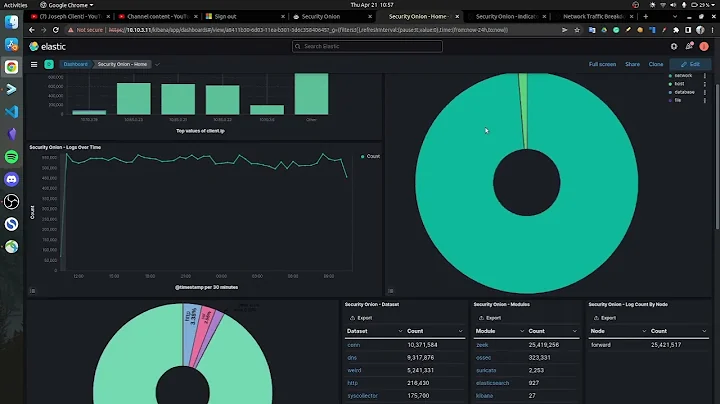Screen dimensions: 720x404
Task: Click the Chrome address bar URL
Action: (308, 30)
